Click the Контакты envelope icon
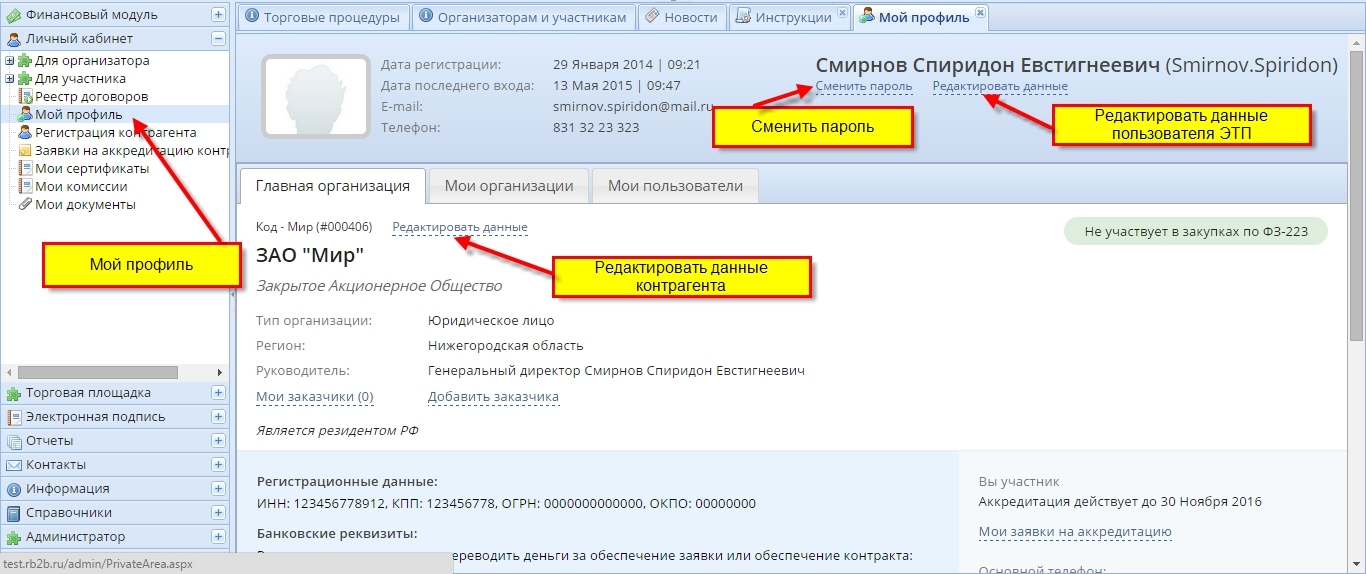 14,465
